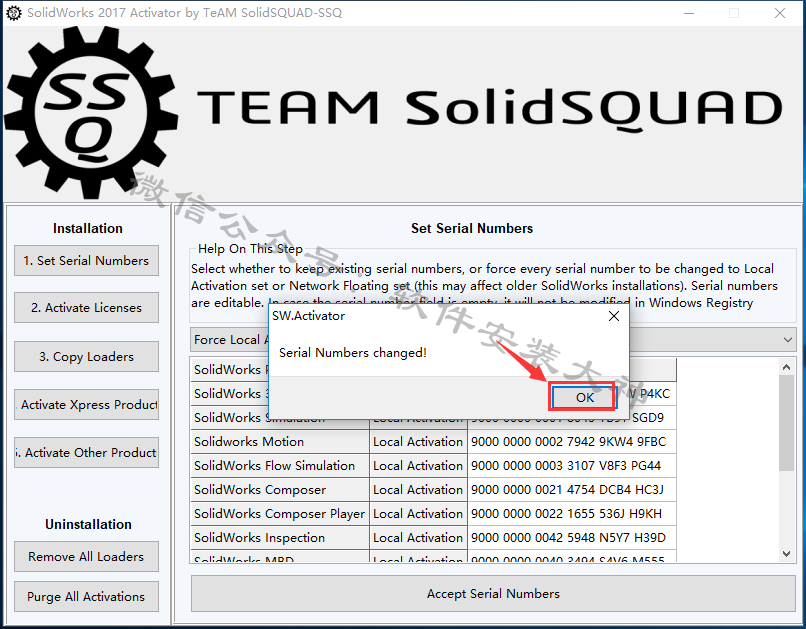Edit serial field ending in 9KW4 9FBC
The height and width of the screenshot is (629, 806).
(572, 441)
